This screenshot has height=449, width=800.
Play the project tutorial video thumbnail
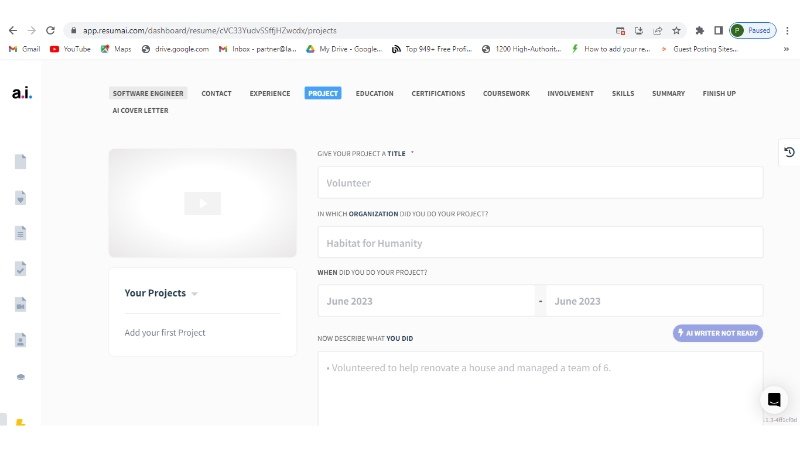pos(202,203)
